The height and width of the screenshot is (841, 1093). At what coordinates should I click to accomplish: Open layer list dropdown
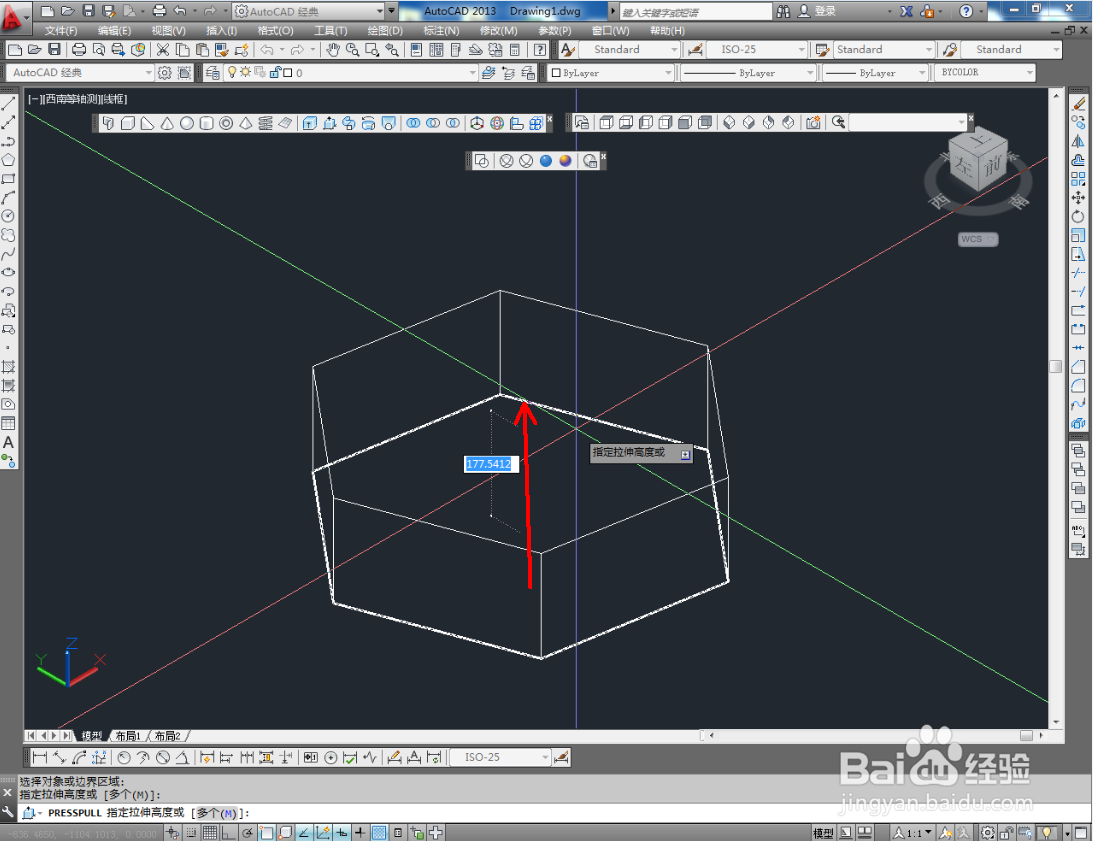[x=351, y=73]
